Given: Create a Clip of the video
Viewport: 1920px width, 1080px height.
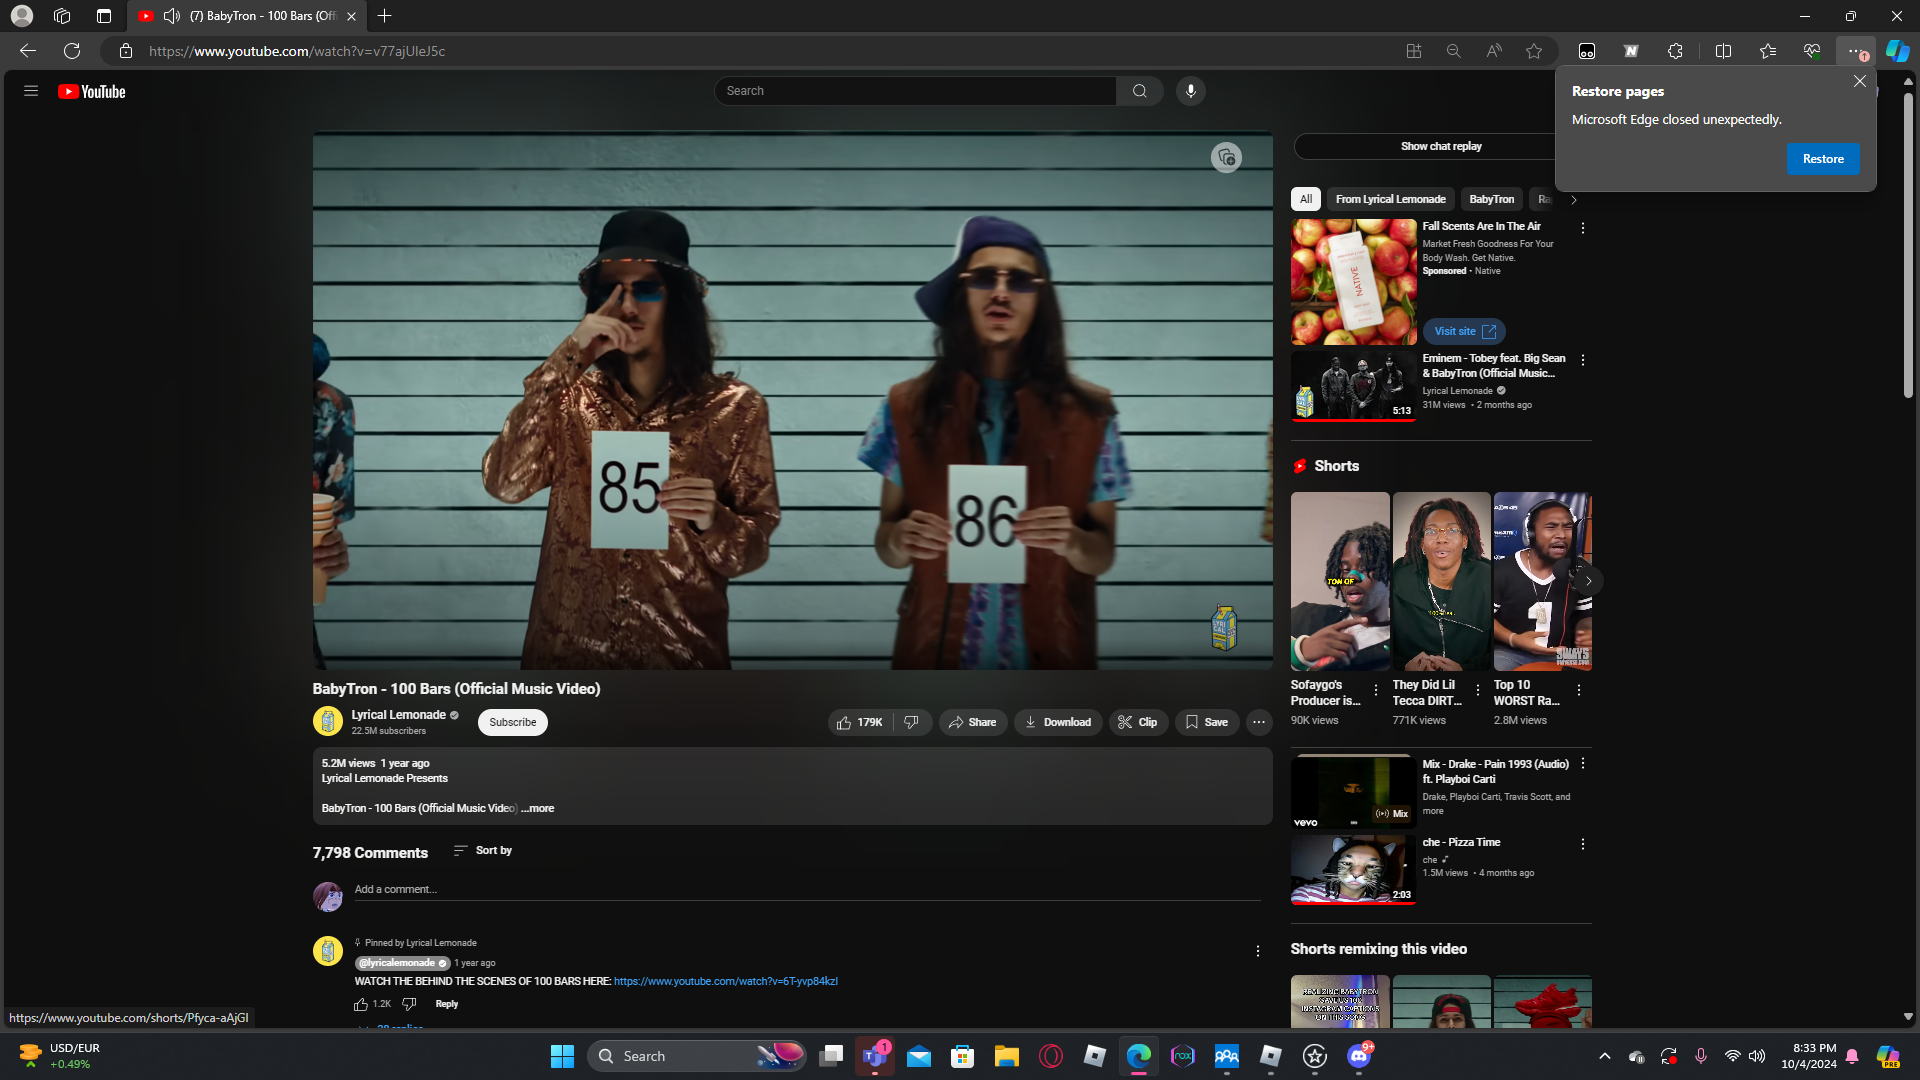Looking at the screenshot, I should coord(1138,722).
